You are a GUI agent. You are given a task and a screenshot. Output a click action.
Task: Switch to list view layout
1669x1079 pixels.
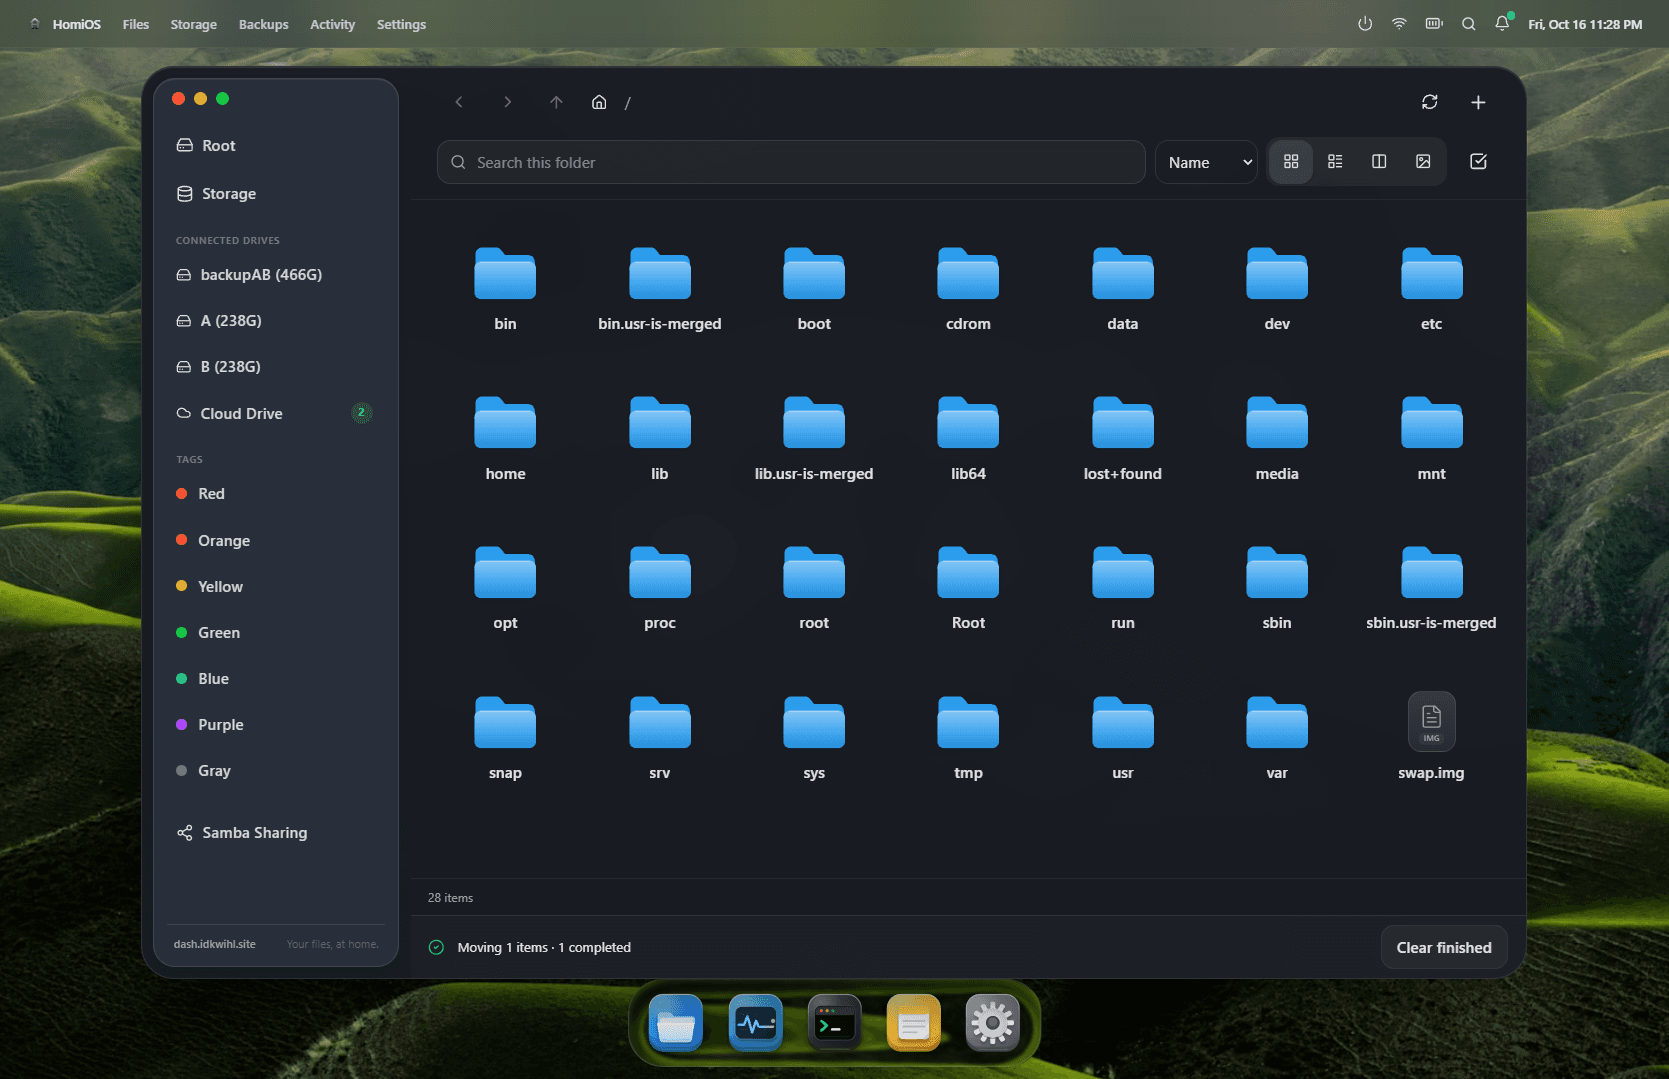tap(1335, 162)
